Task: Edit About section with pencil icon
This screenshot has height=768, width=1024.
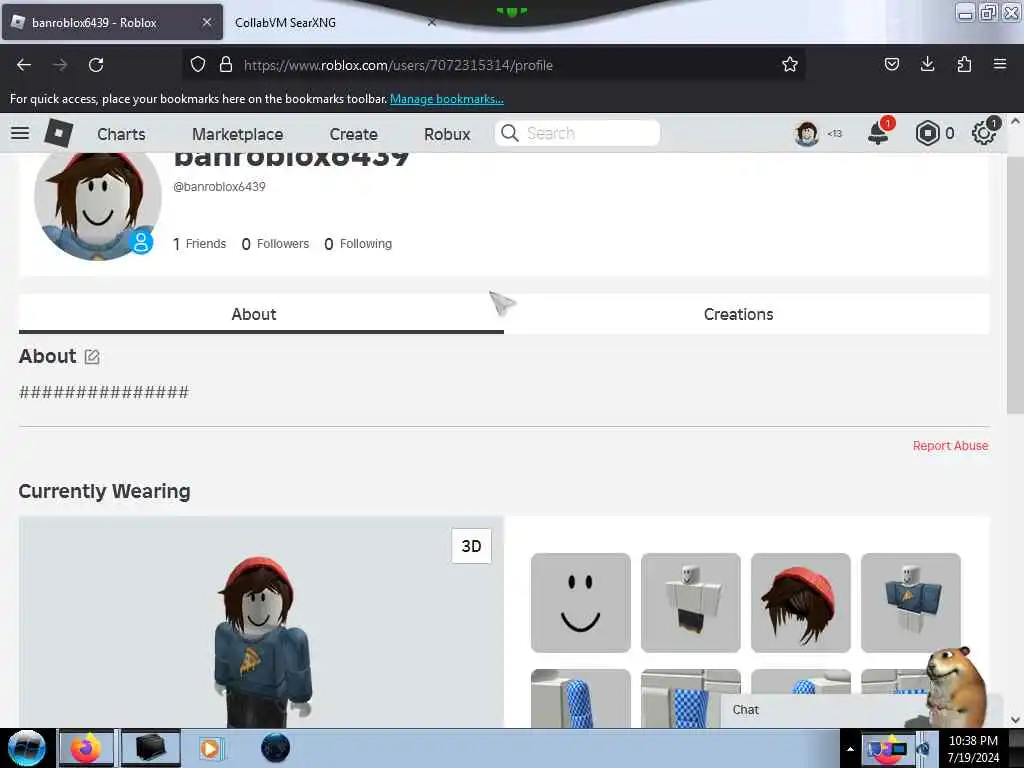Action: pyautogui.click(x=92, y=357)
